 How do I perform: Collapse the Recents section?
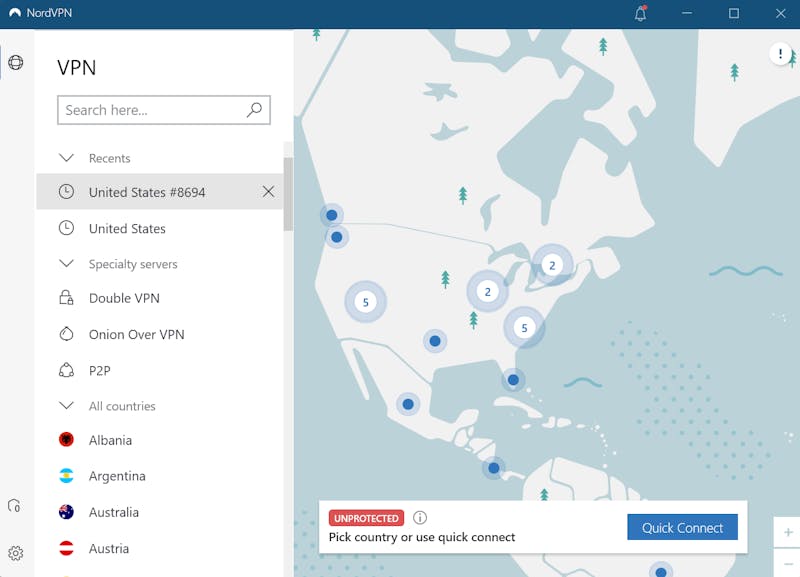click(x=66, y=158)
